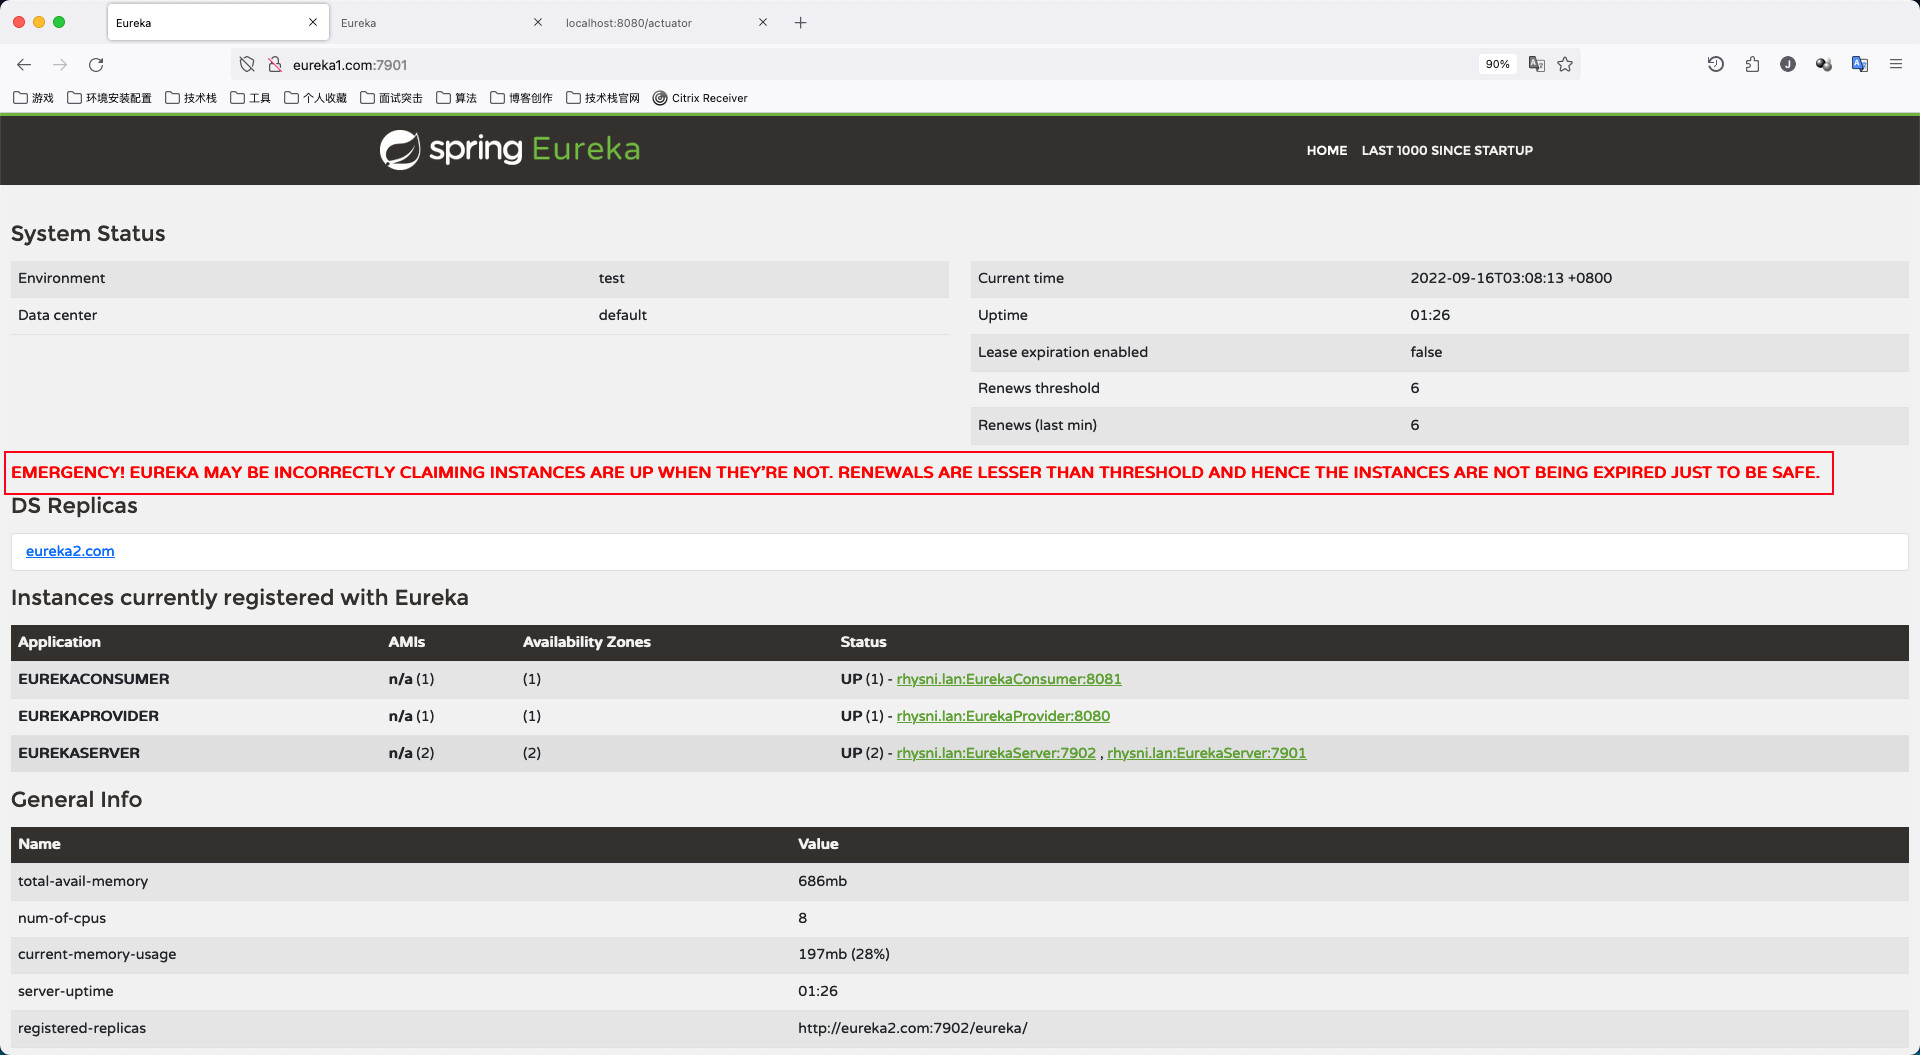The width and height of the screenshot is (1920, 1055).
Task: Open the eureka2.com replica link
Action: (x=70, y=551)
